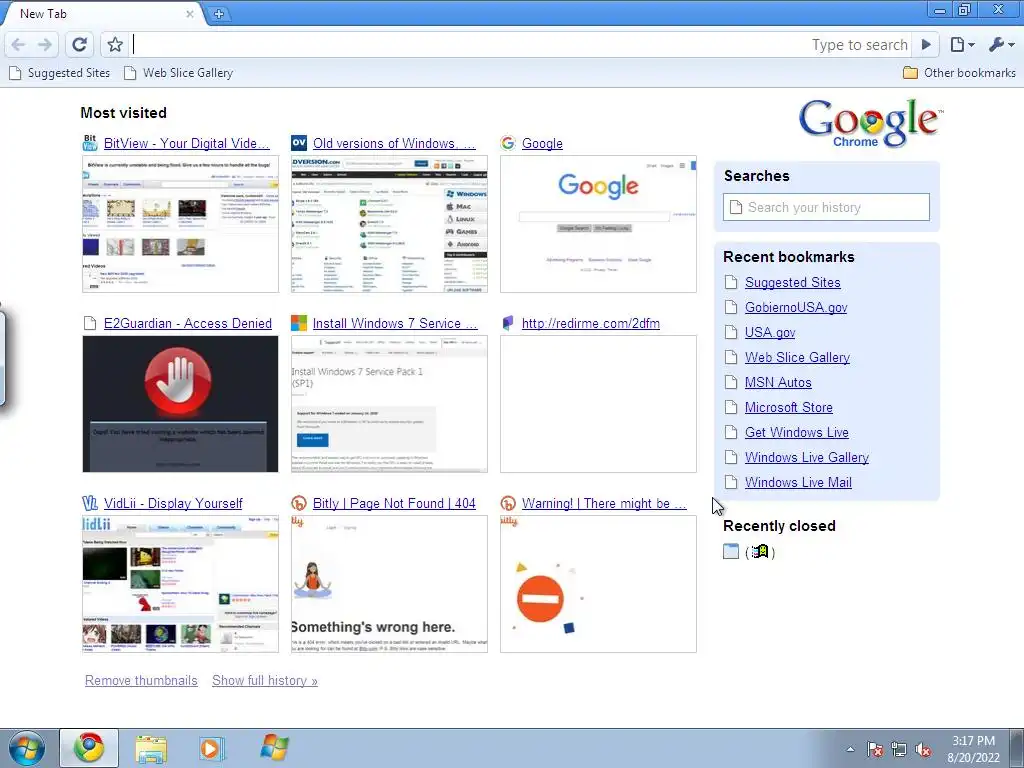This screenshot has width=1024, height=768.
Task: Open the Get Windows Live bookmark
Action: click(797, 432)
